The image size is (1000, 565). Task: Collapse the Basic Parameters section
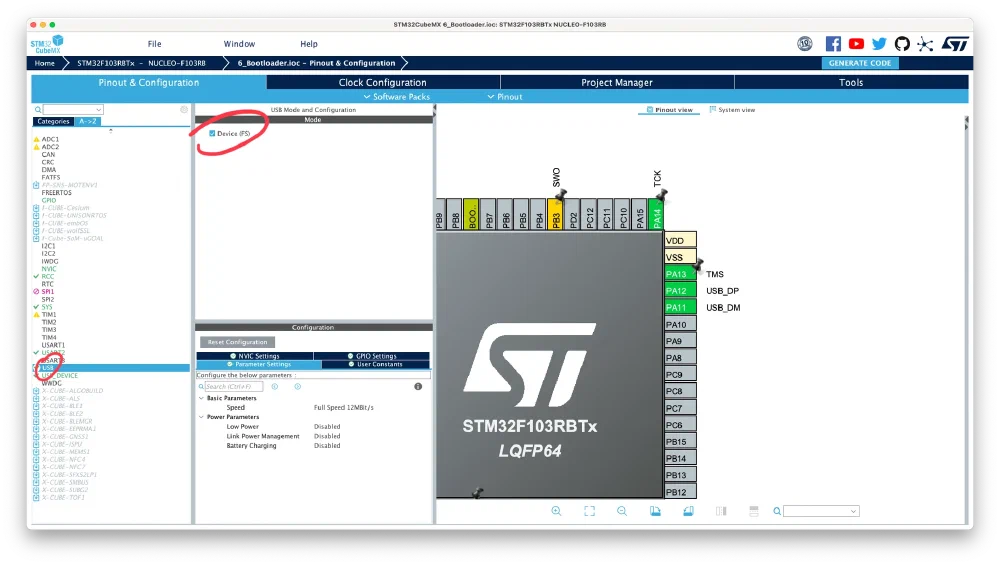(200, 398)
